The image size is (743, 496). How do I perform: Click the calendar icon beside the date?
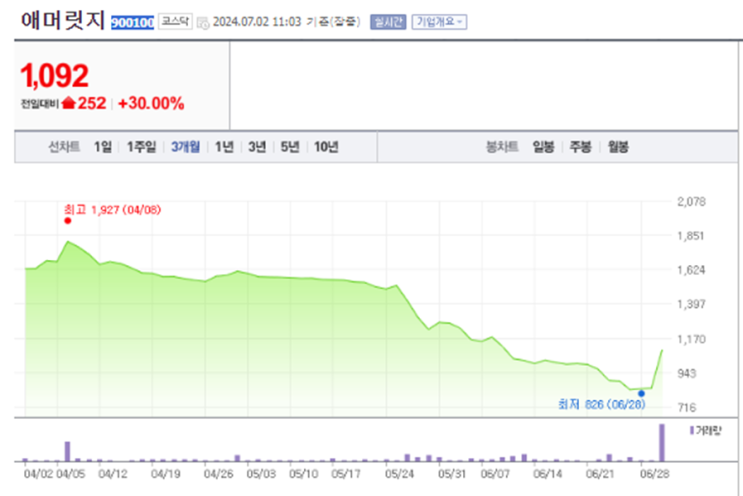tap(203, 23)
